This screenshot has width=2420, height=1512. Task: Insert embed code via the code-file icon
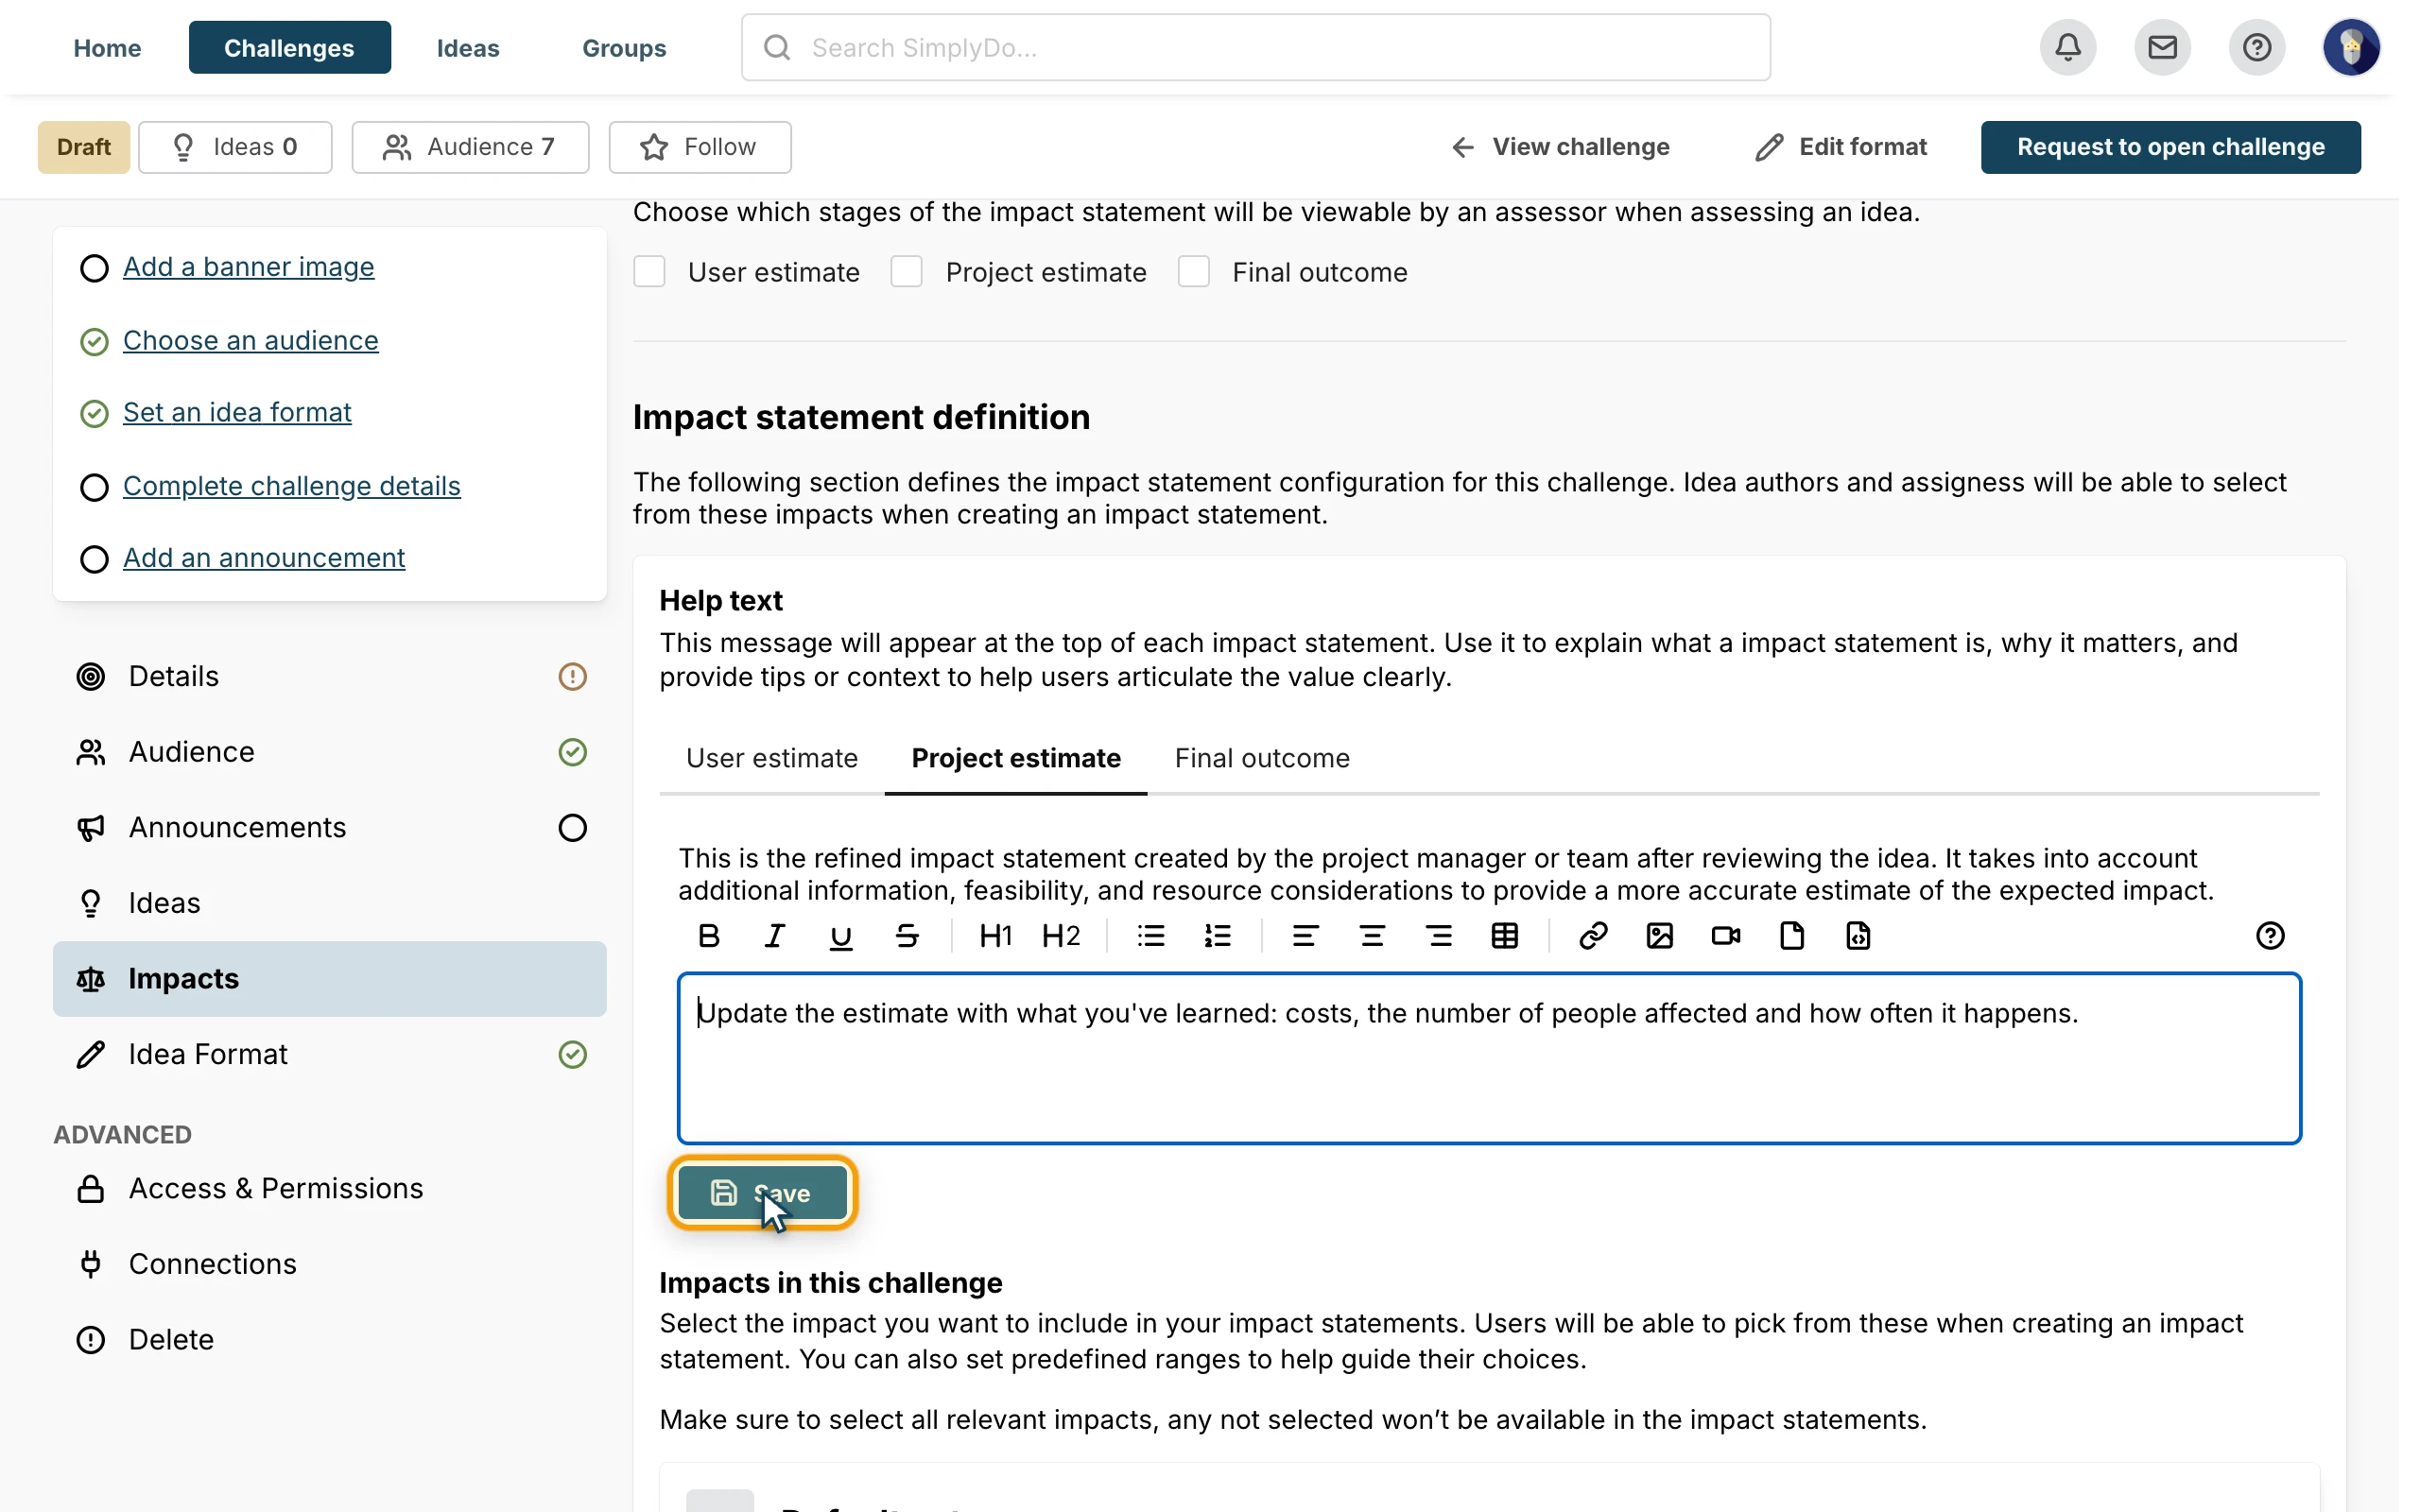click(x=1858, y=936)
